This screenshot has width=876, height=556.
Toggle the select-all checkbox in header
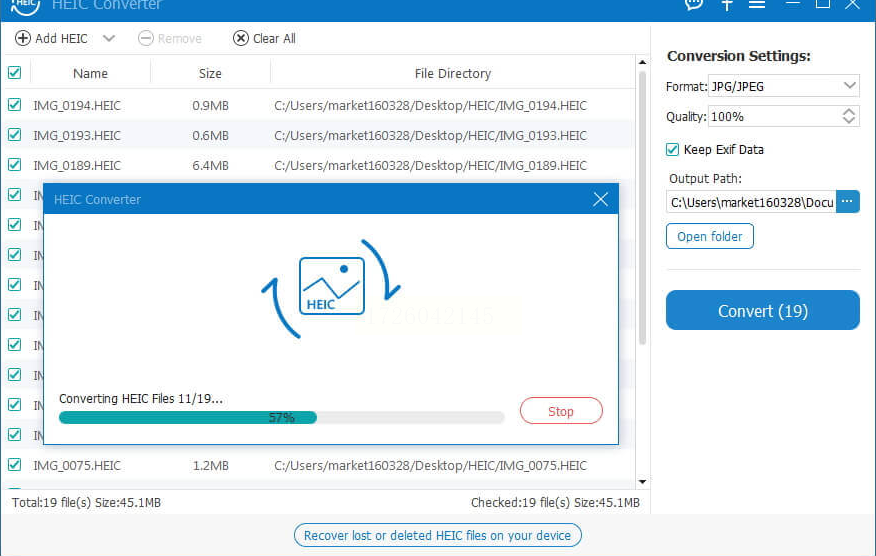tap(15, 73)
